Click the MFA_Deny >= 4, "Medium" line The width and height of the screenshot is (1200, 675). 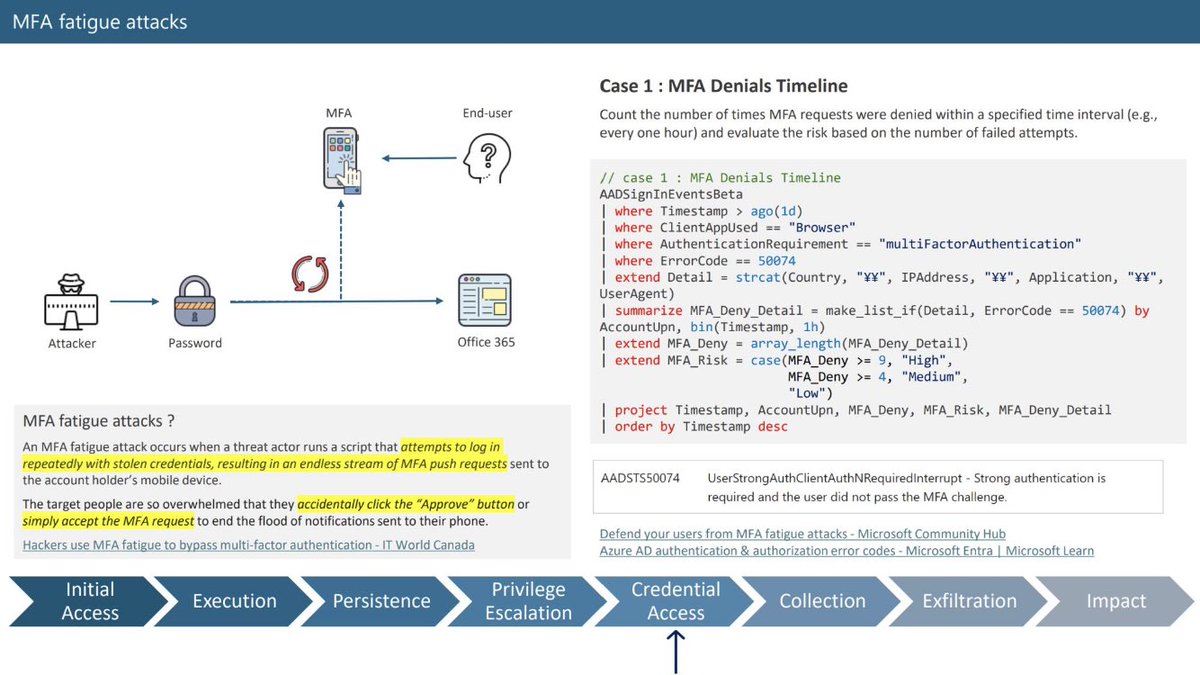coord(879,377)
